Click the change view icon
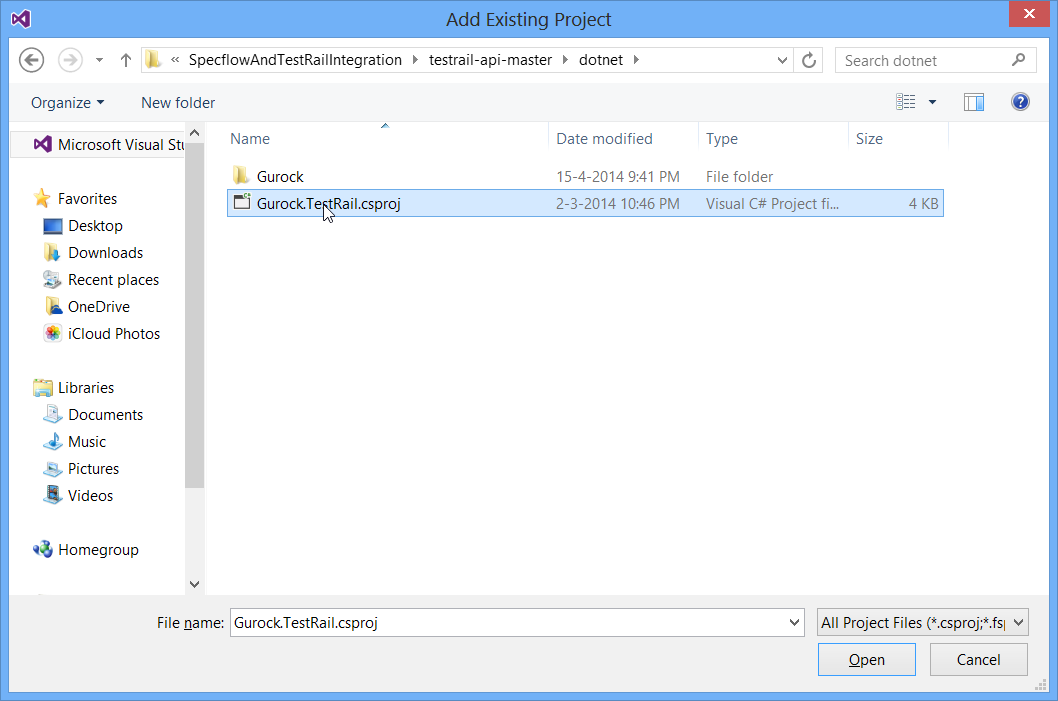1058x701 pixels. click(906, 102)
